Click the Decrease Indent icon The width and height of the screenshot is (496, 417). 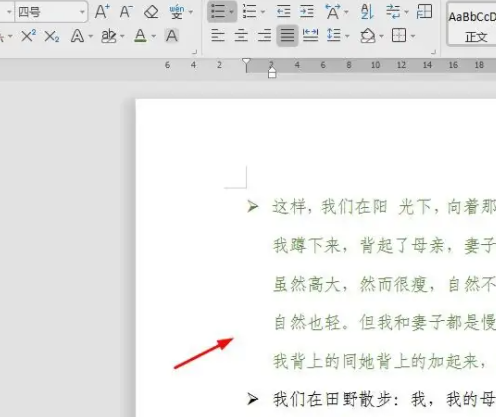pos(283,12)
